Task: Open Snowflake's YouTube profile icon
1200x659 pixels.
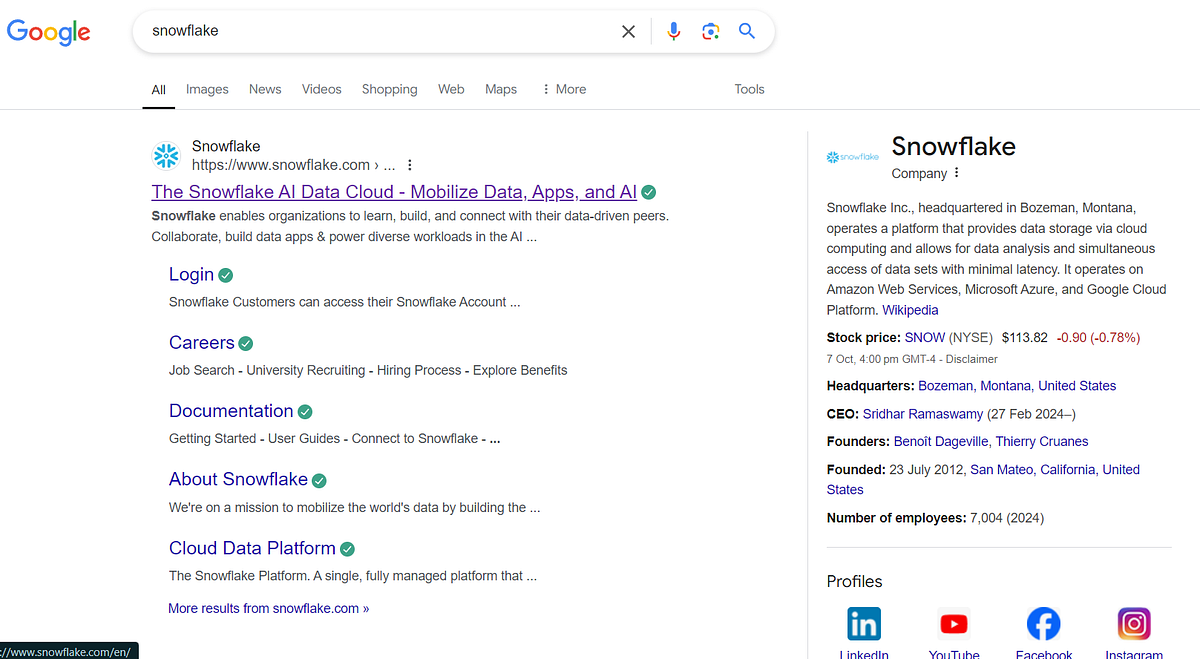Action: click(x=953, y=622)
